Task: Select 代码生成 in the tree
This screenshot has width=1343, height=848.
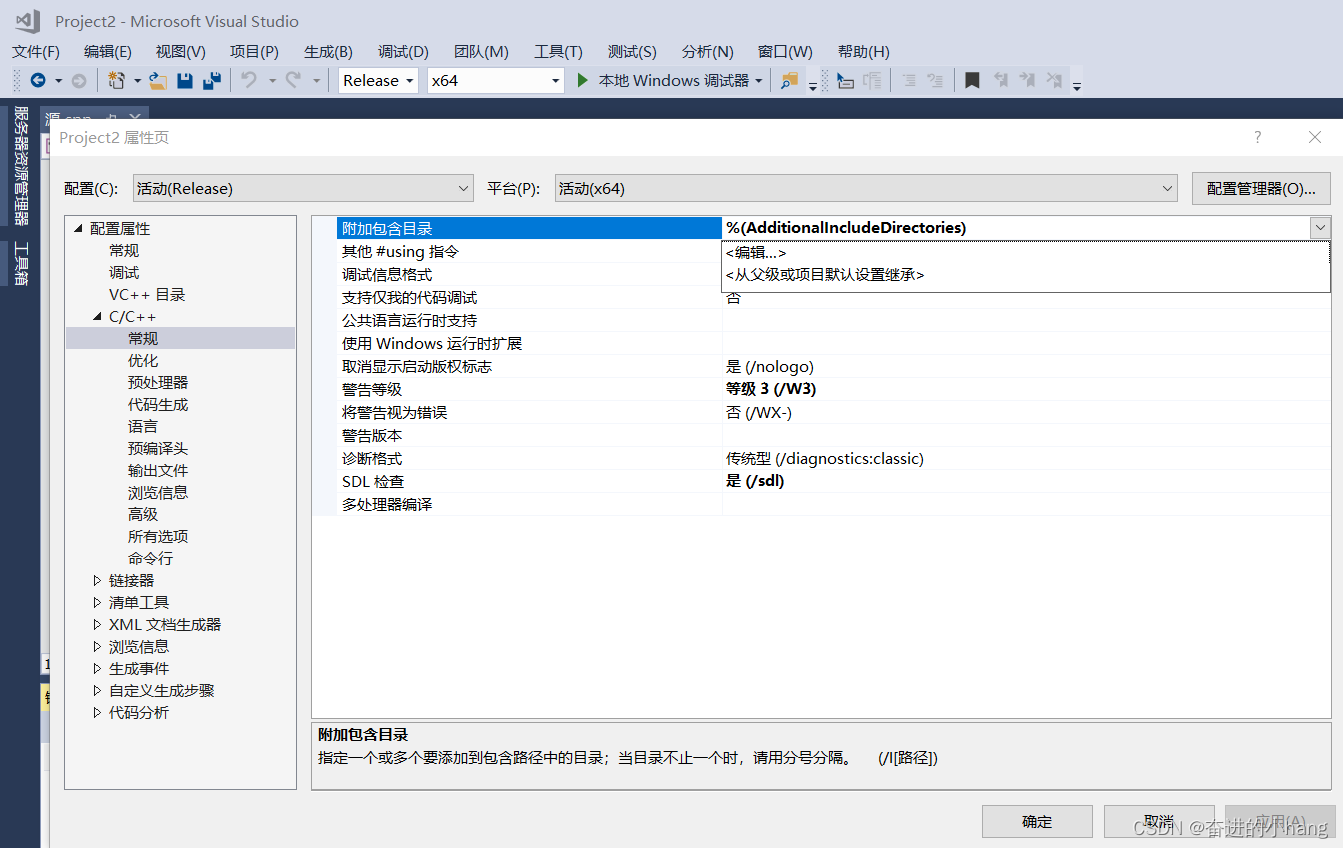Action: (x=158, y=405)
